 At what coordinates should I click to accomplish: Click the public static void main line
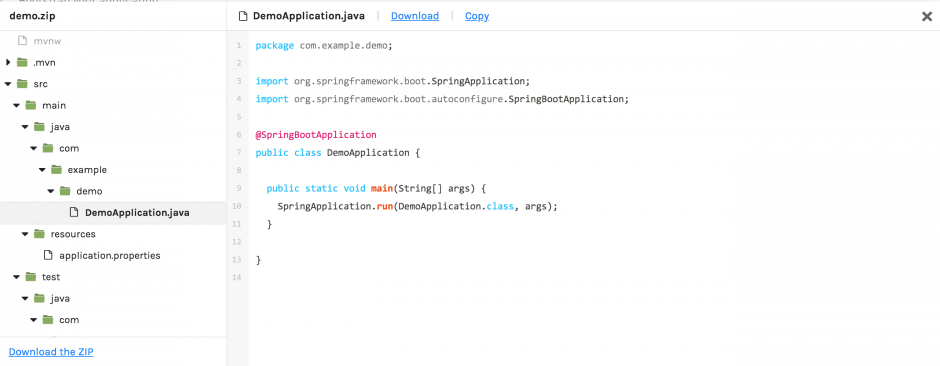[376, 189]
